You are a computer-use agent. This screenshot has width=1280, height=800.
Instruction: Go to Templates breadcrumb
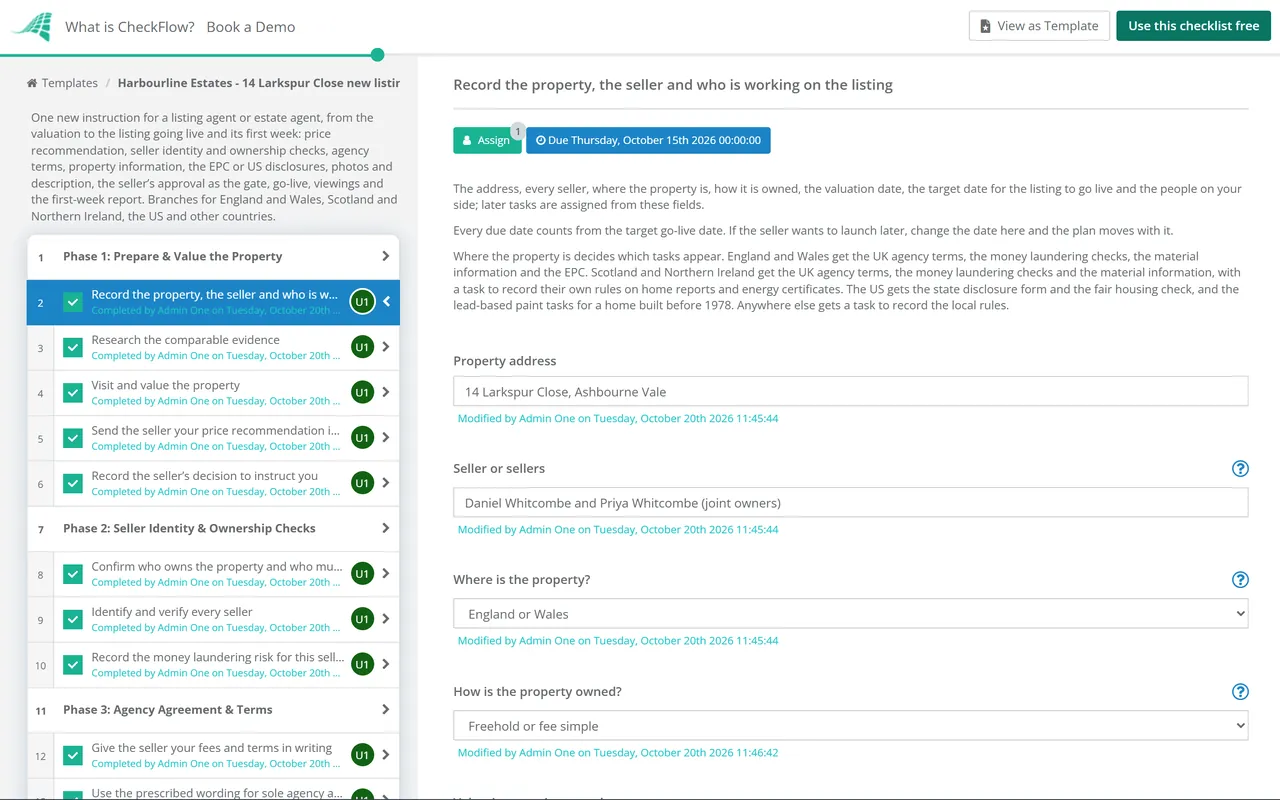coord(69,83)
